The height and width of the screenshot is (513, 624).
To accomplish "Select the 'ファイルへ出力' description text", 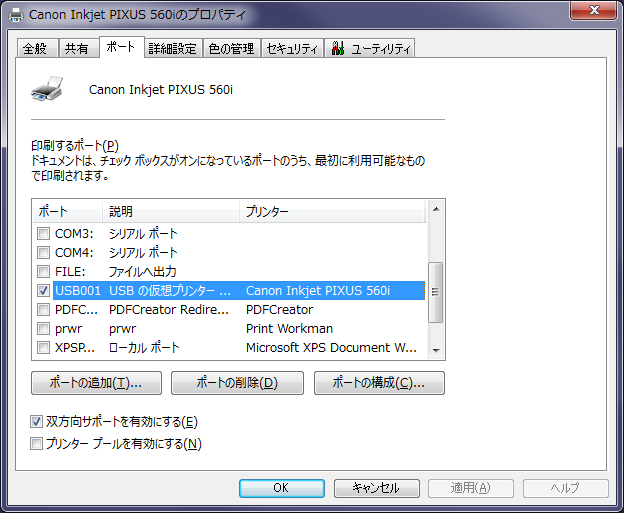I will [142, 271].
